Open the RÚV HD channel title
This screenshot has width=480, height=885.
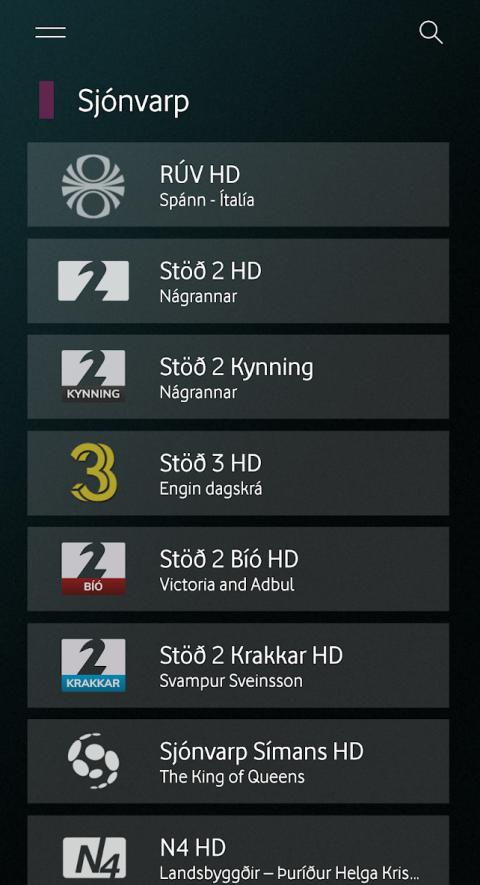click(x=200, y=174)
